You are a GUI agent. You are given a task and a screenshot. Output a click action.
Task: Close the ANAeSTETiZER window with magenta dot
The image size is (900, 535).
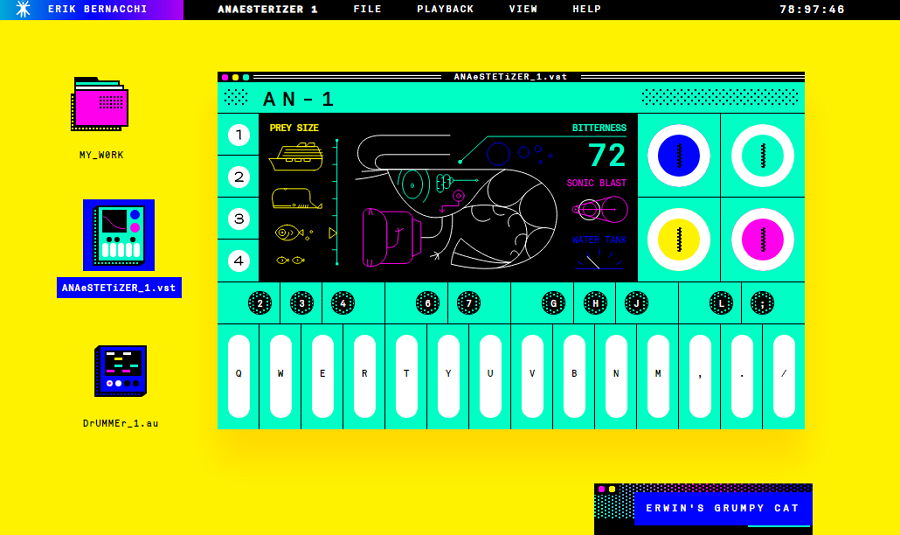click(225, 77)
